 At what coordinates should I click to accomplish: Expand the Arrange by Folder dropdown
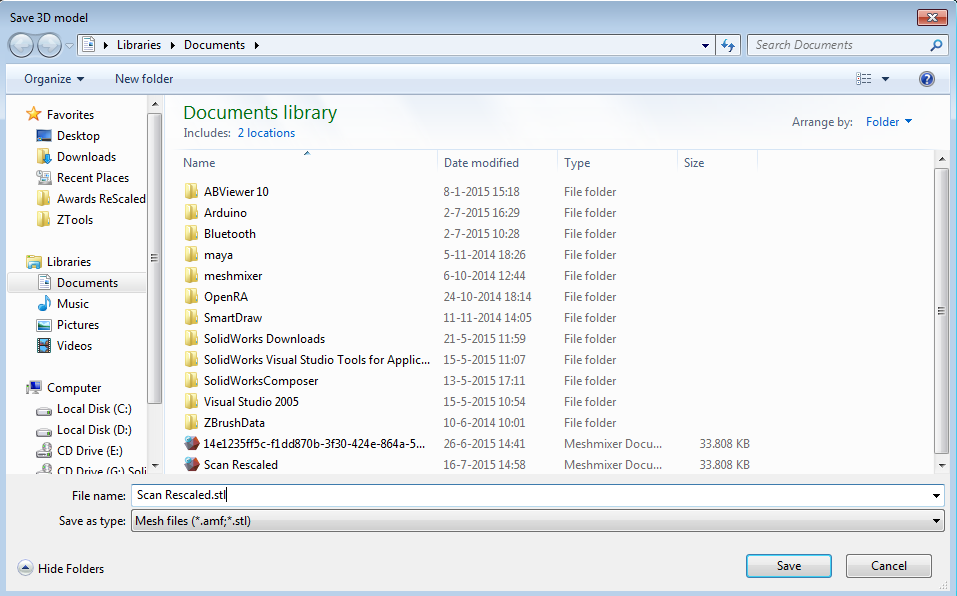pyautogui.click(x=888, y=122)
